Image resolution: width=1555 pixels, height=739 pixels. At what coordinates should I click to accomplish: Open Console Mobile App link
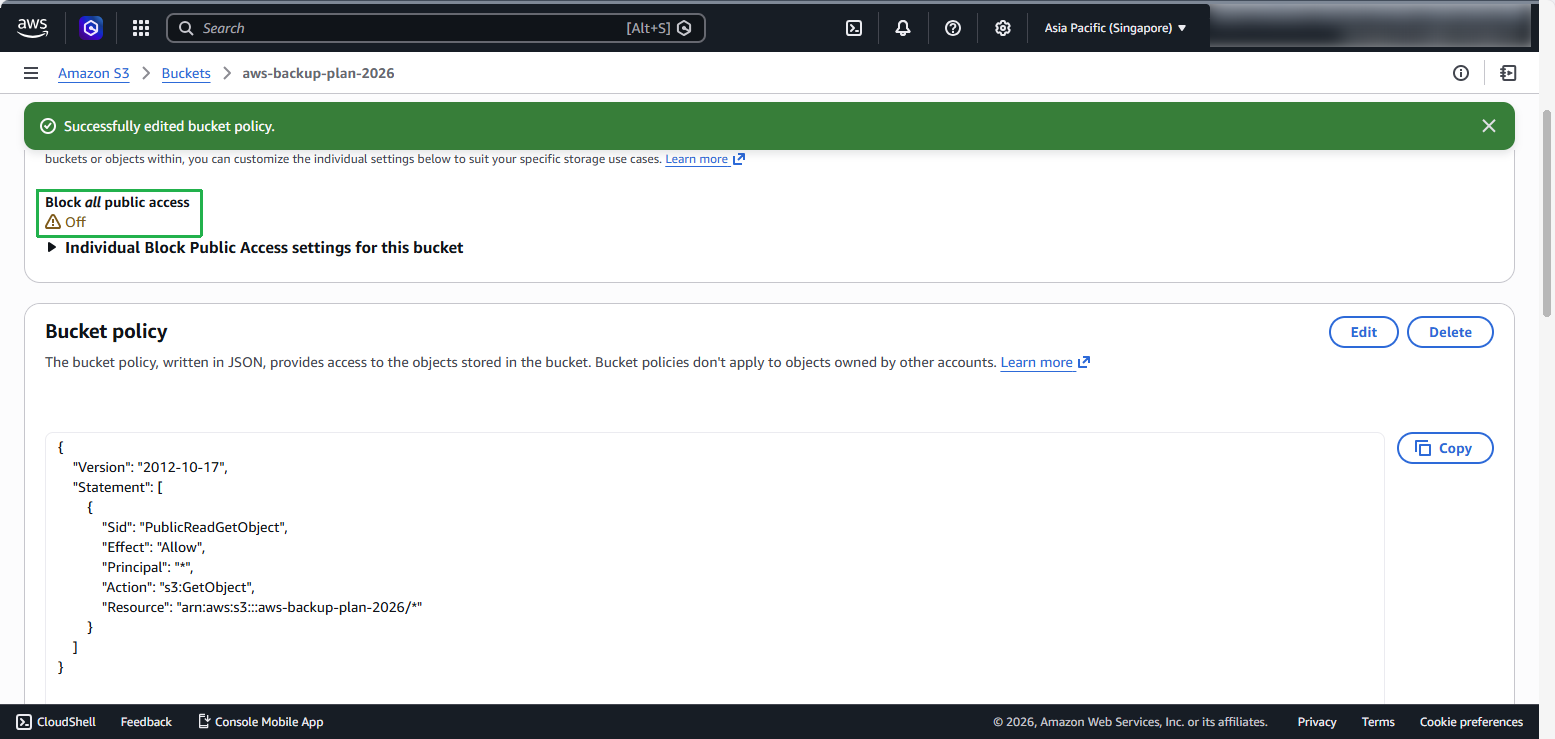coord(261,721)
